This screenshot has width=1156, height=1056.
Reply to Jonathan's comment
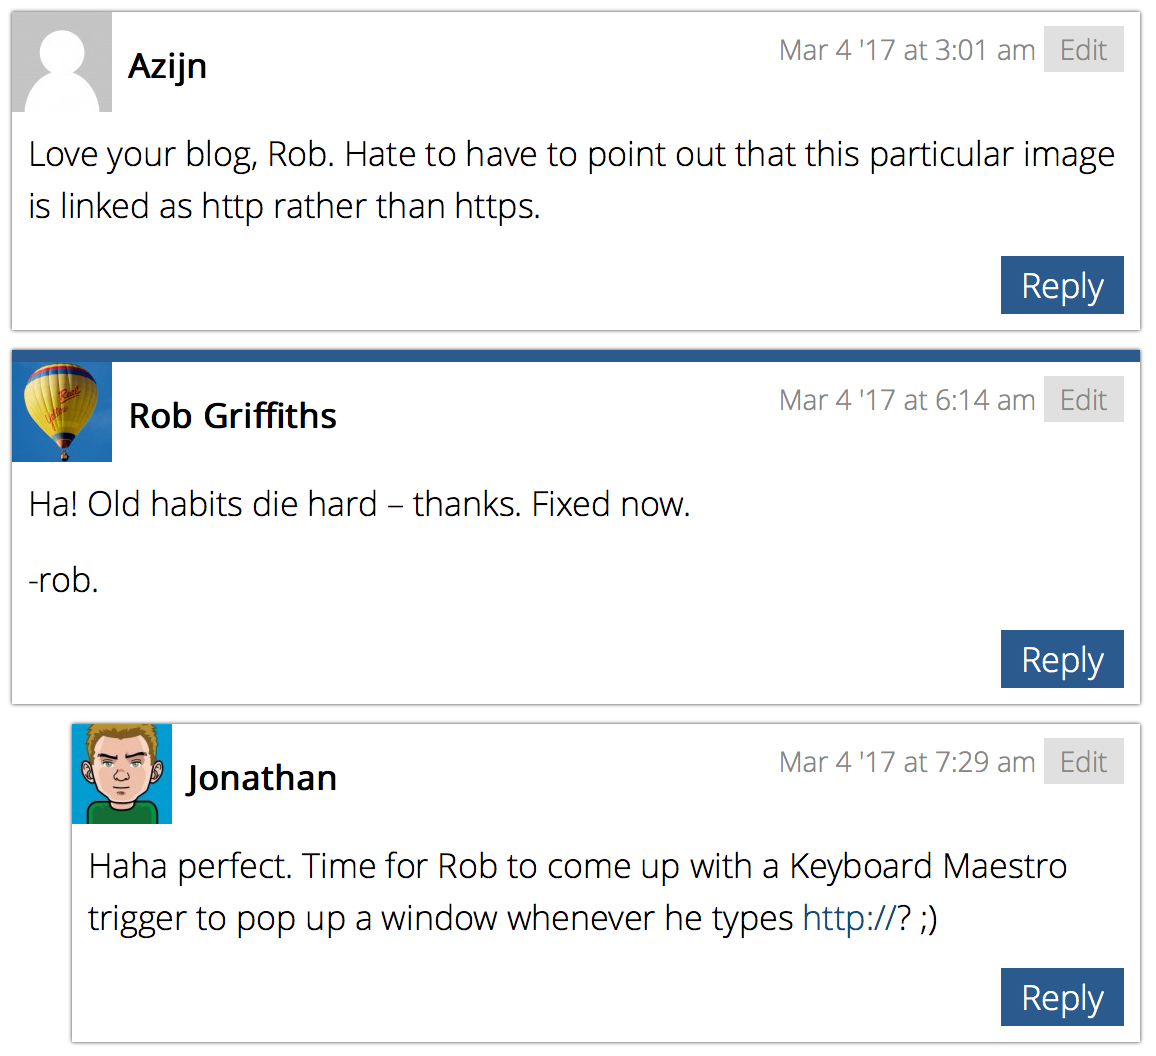tap(1062, 997)
